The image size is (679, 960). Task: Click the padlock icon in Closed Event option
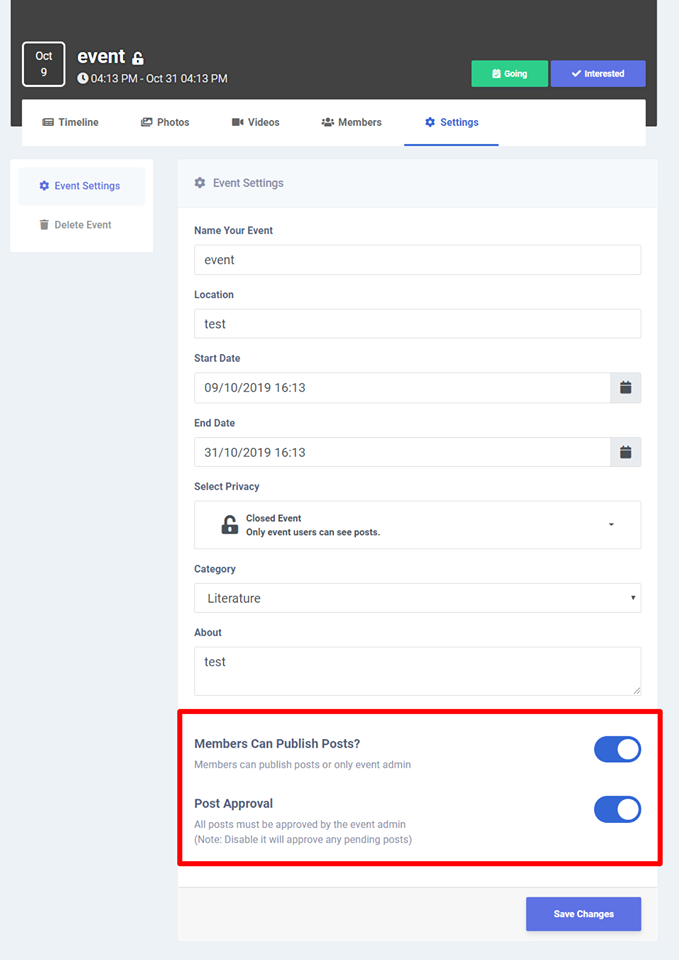click(x=230, y=525)
